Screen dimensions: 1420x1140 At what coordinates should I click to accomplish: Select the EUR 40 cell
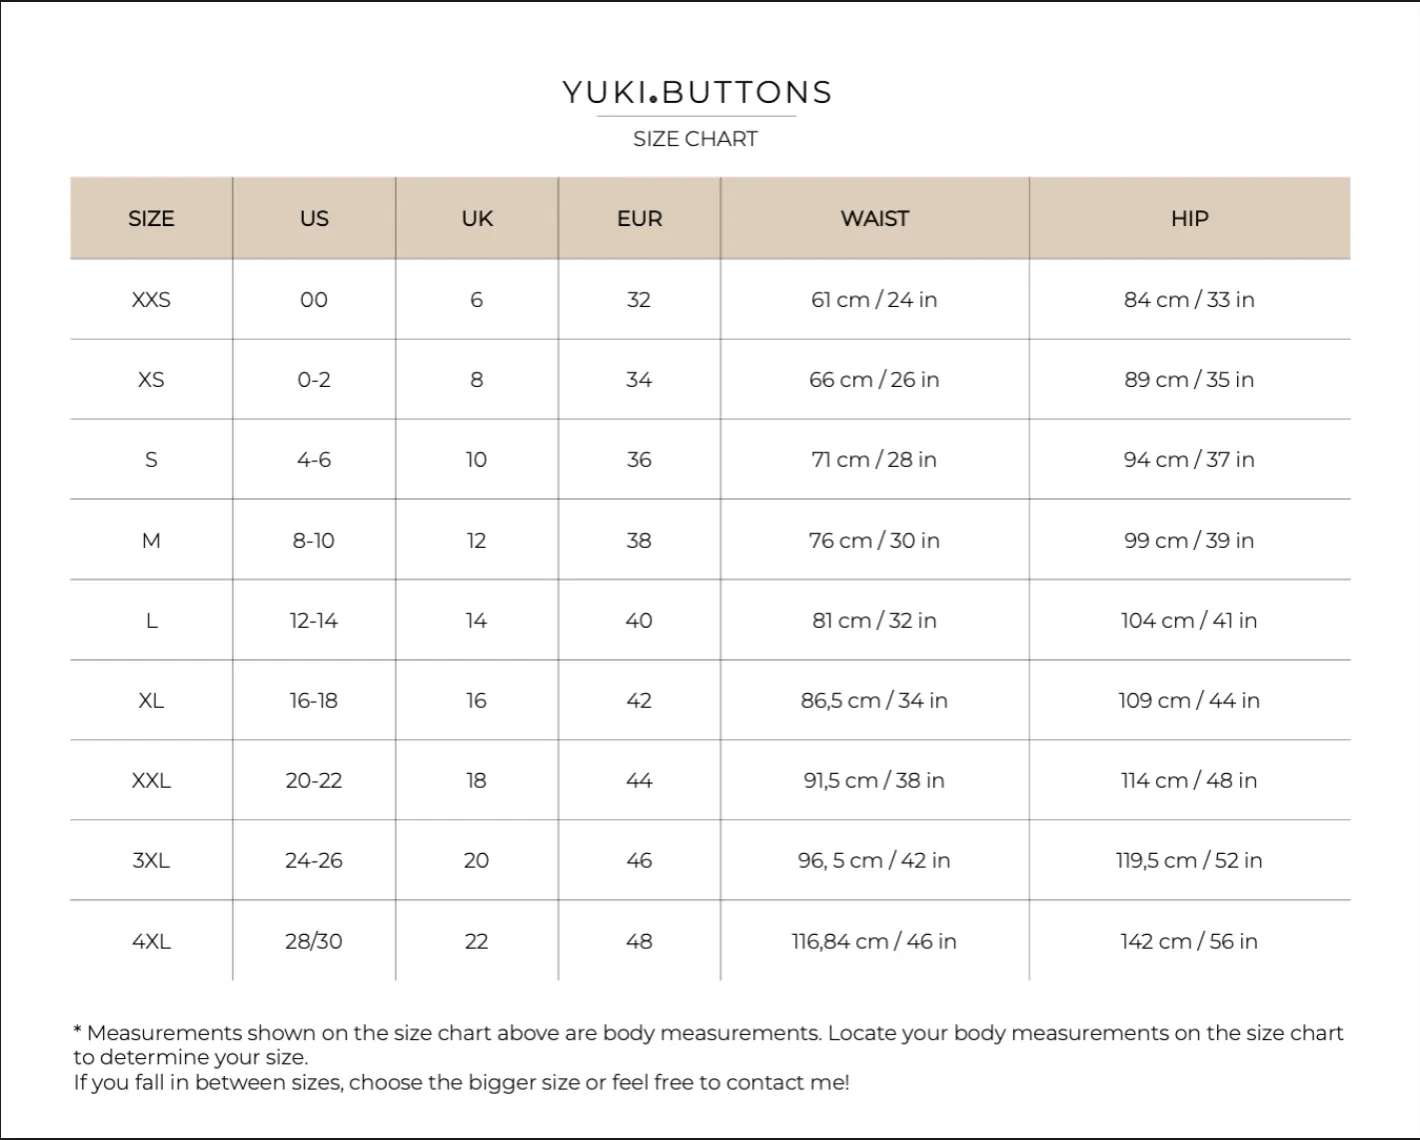click(639, 620)
